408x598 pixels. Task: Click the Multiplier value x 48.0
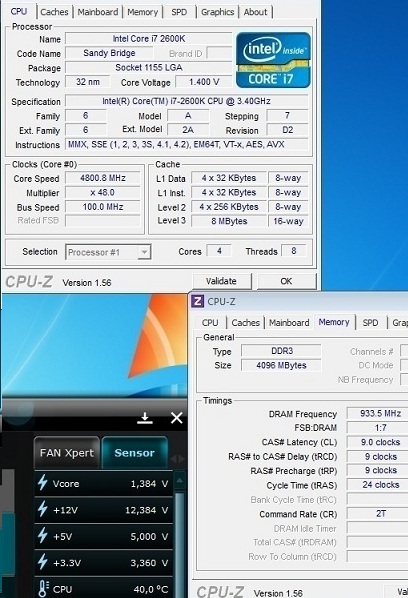coord(103,193)
